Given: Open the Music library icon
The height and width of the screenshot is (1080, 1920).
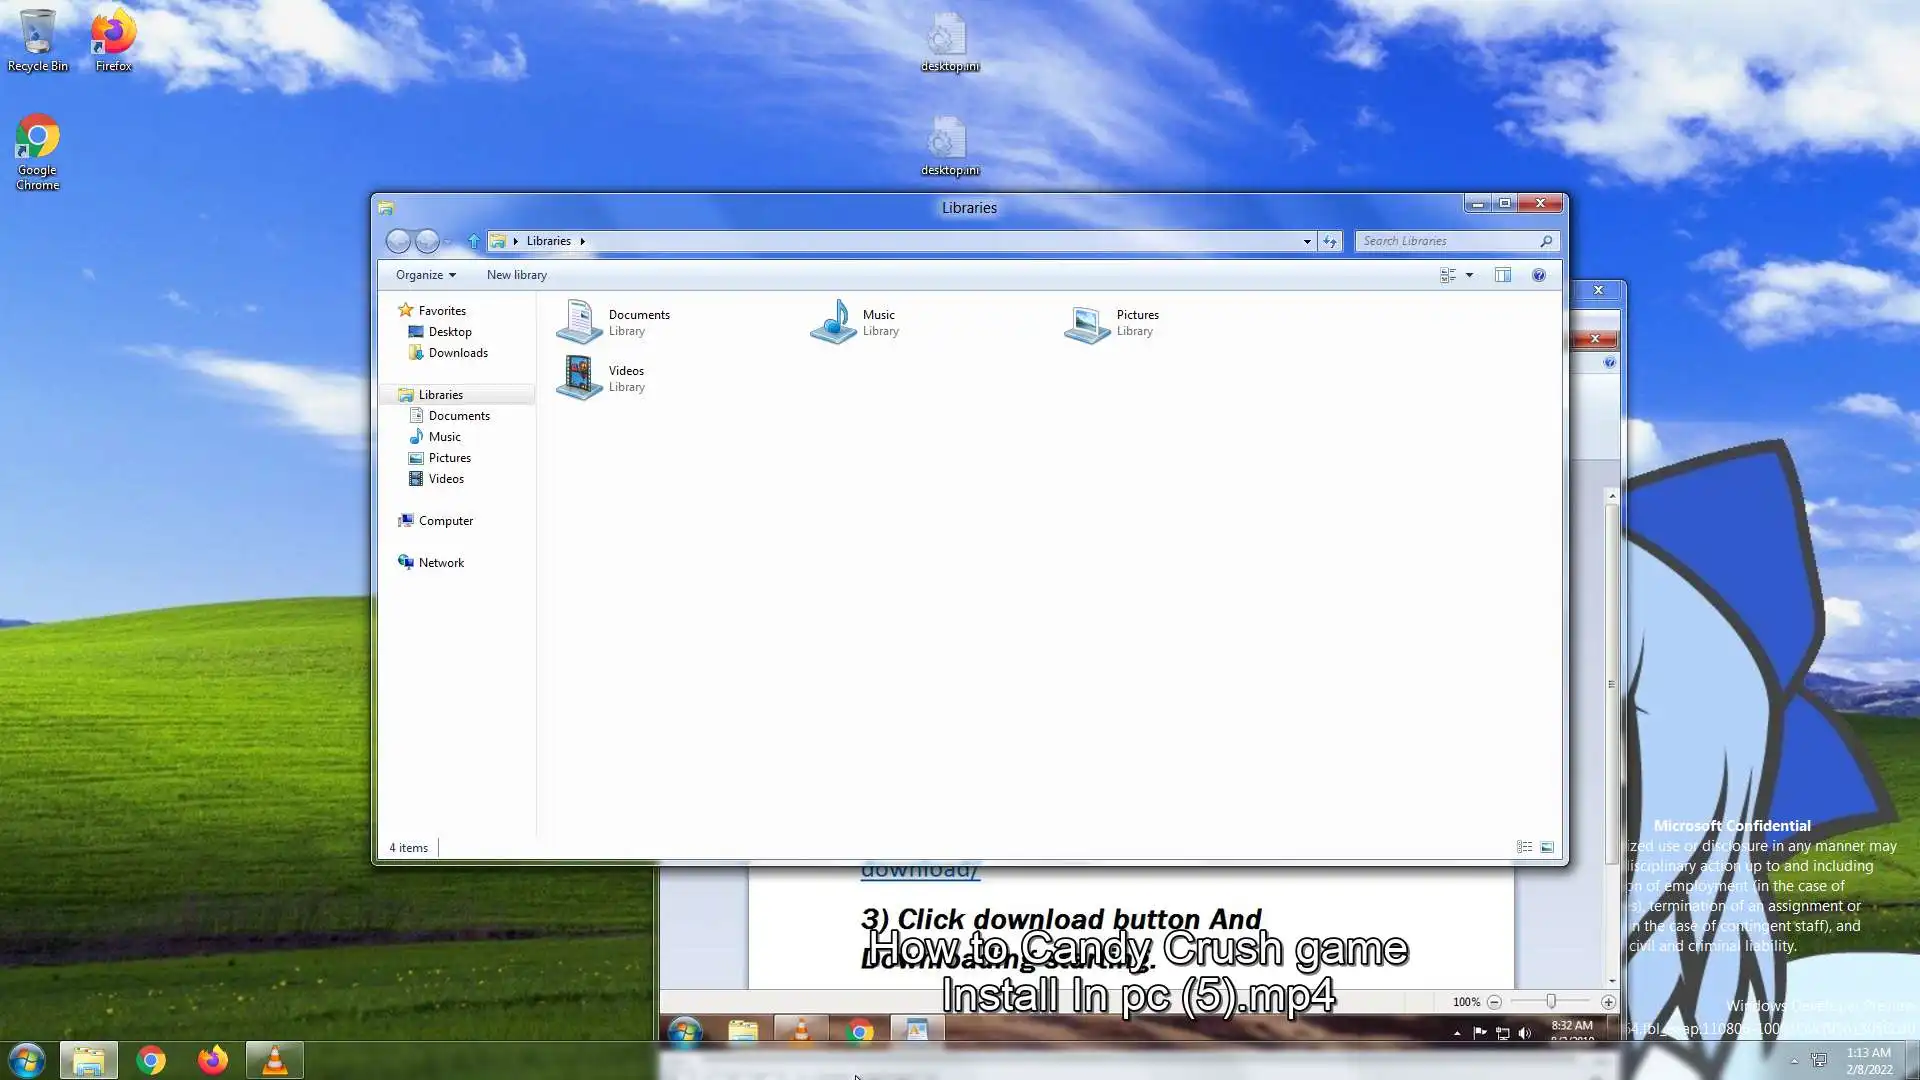Looking at the screenshot, I should point(833,322).
